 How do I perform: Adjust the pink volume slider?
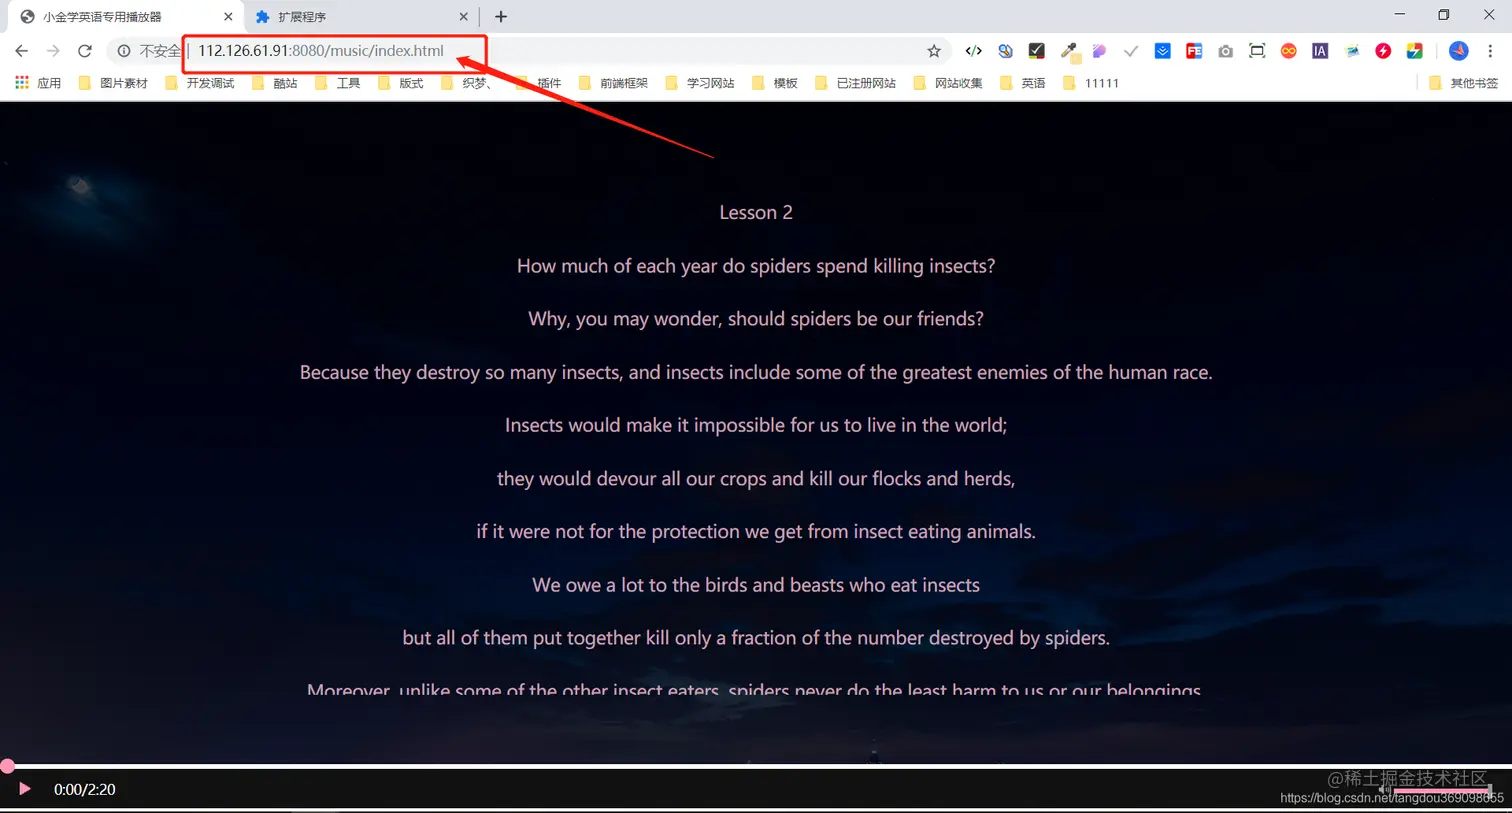[x=1443, y=791]
